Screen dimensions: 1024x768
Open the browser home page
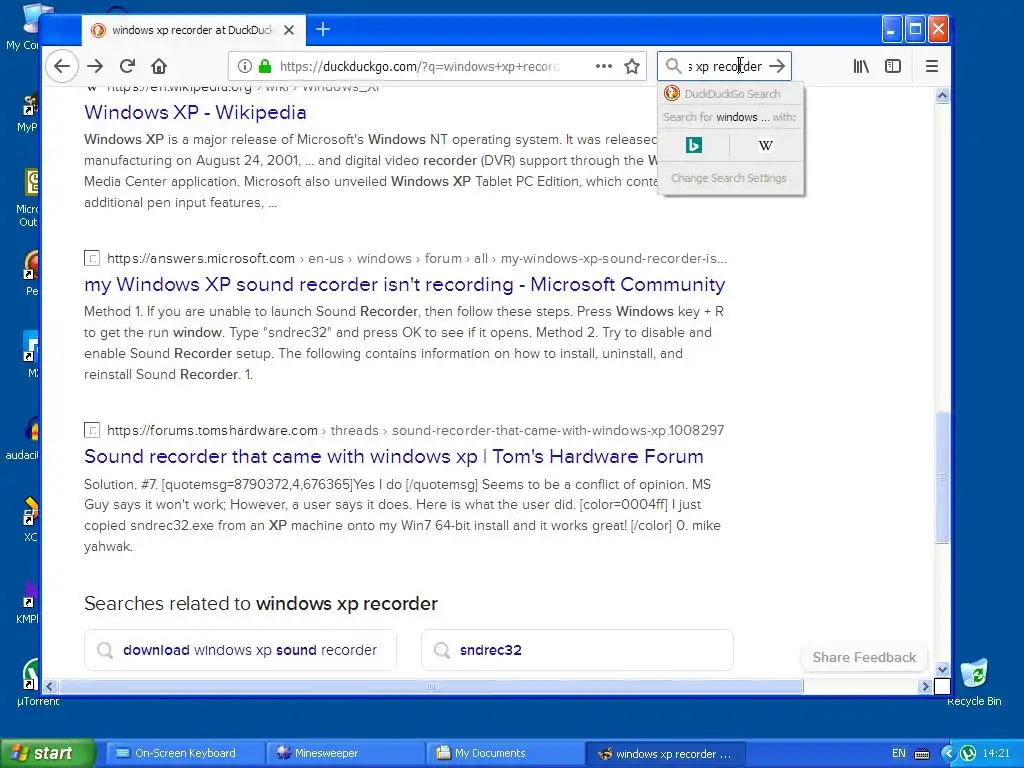(x=159, y=66)
